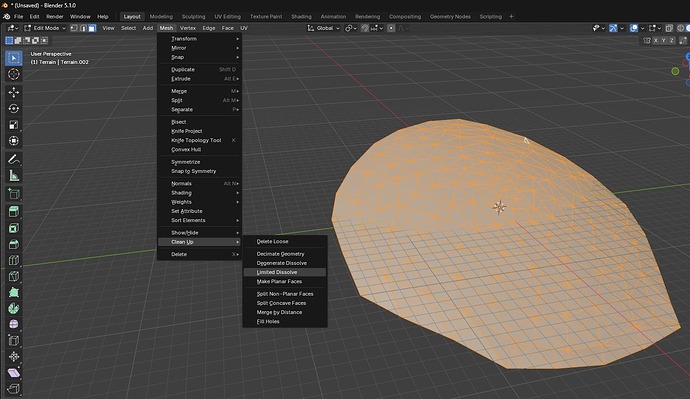Toggle X axis mirror
The height and width of the screenshot is (399, 690).
coord(656,40)
